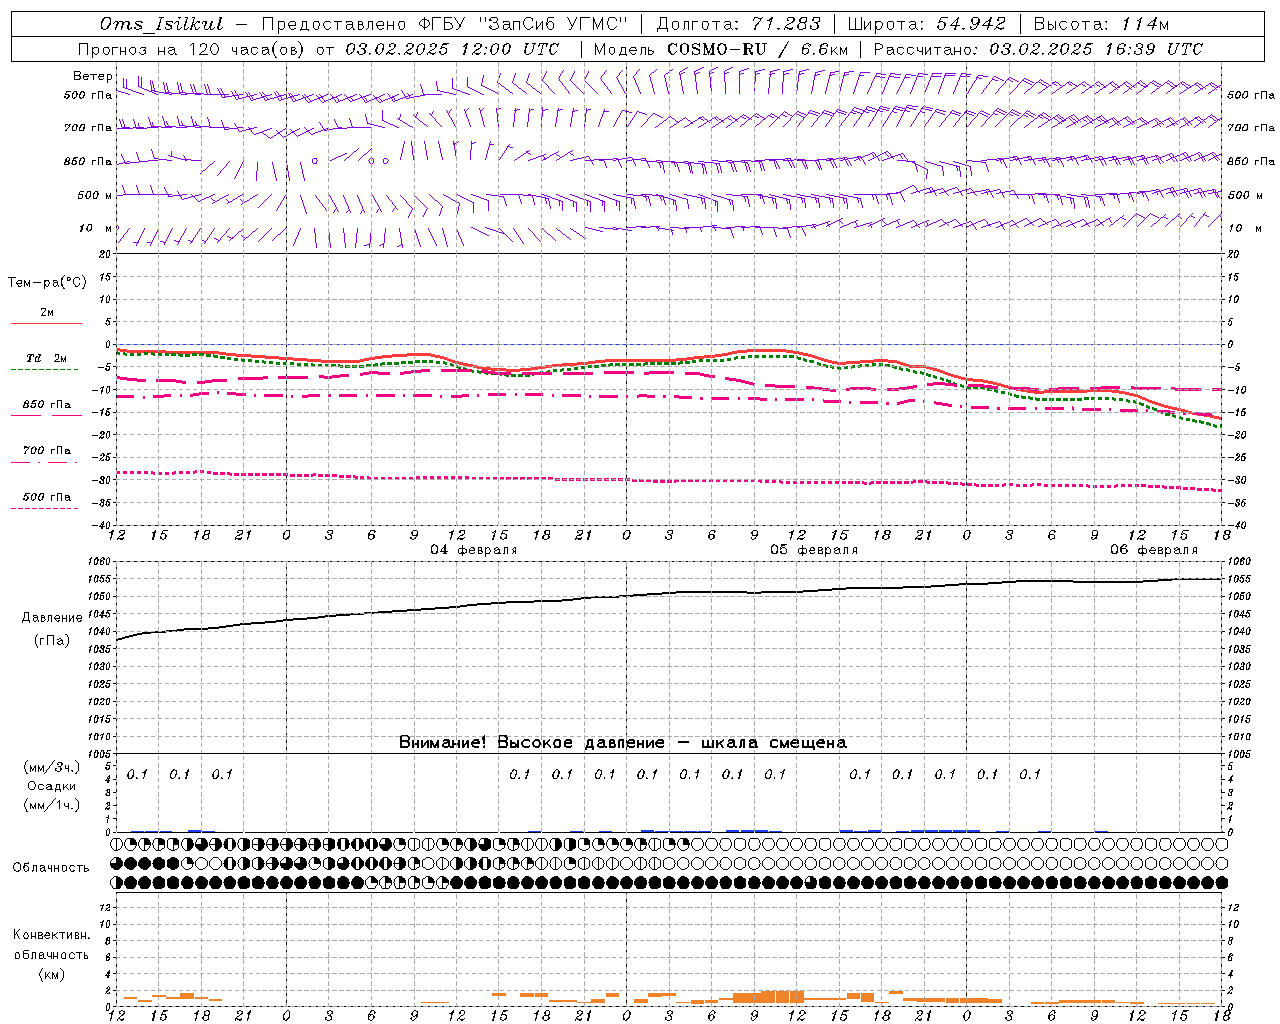Click the warning Внимание! Высокое давление — шкала смещена

(x=623, y=742)
